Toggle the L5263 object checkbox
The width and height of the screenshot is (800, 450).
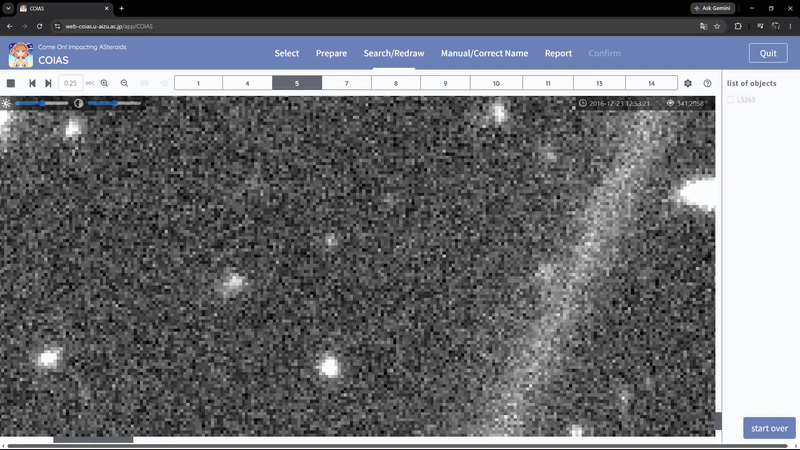(x=730, y=99)
